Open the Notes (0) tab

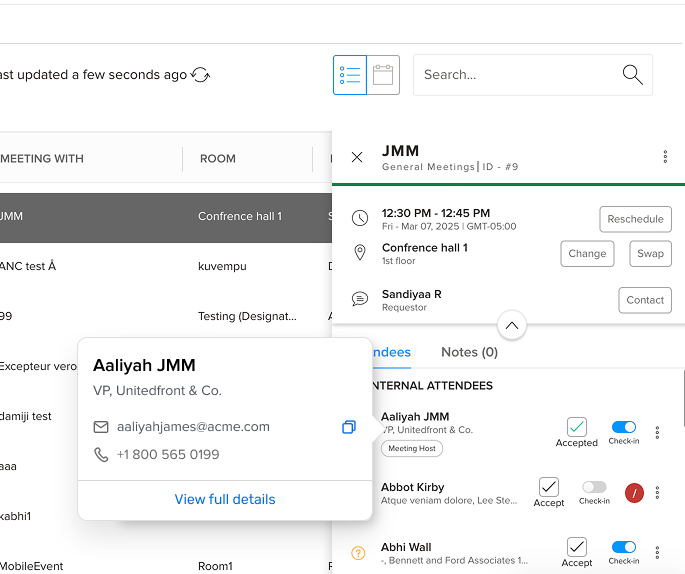[469, 352]
